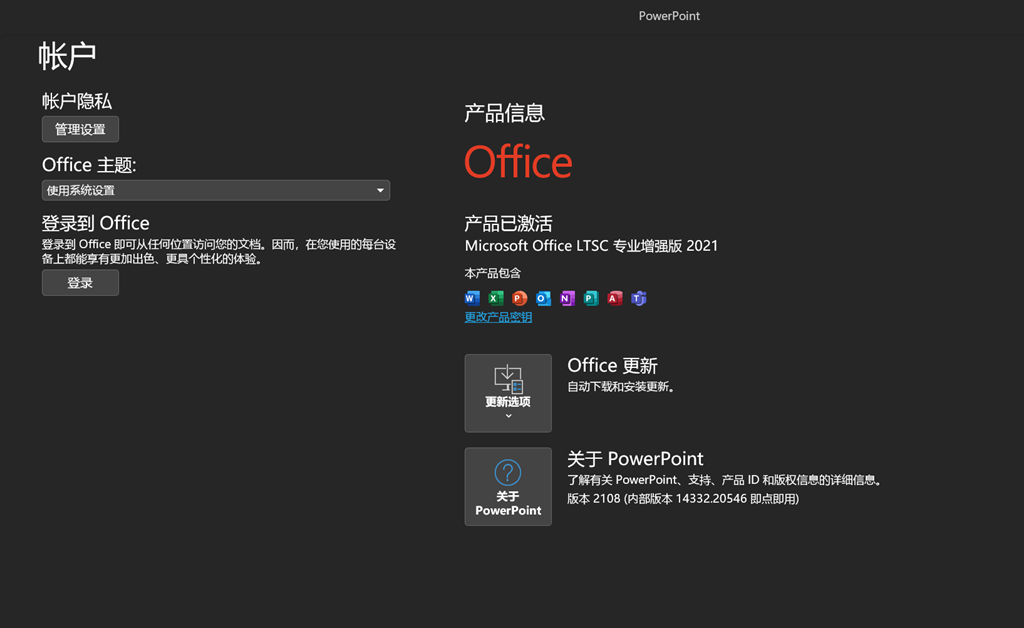Click the Outlook app icon
The height and width of the screenshot is (628, 1024).
click(x=543, y=298)
